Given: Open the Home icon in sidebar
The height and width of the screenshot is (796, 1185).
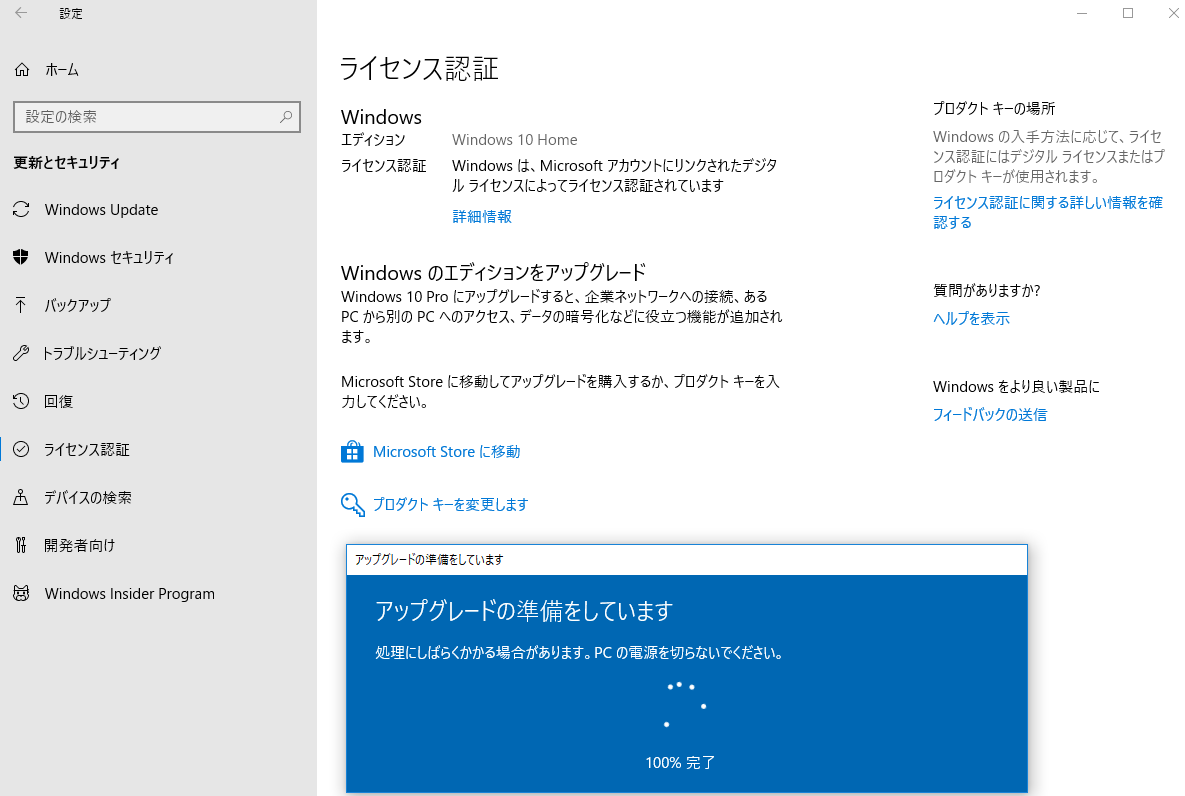Looking at the screenshot, I should [x=22, y=70].
